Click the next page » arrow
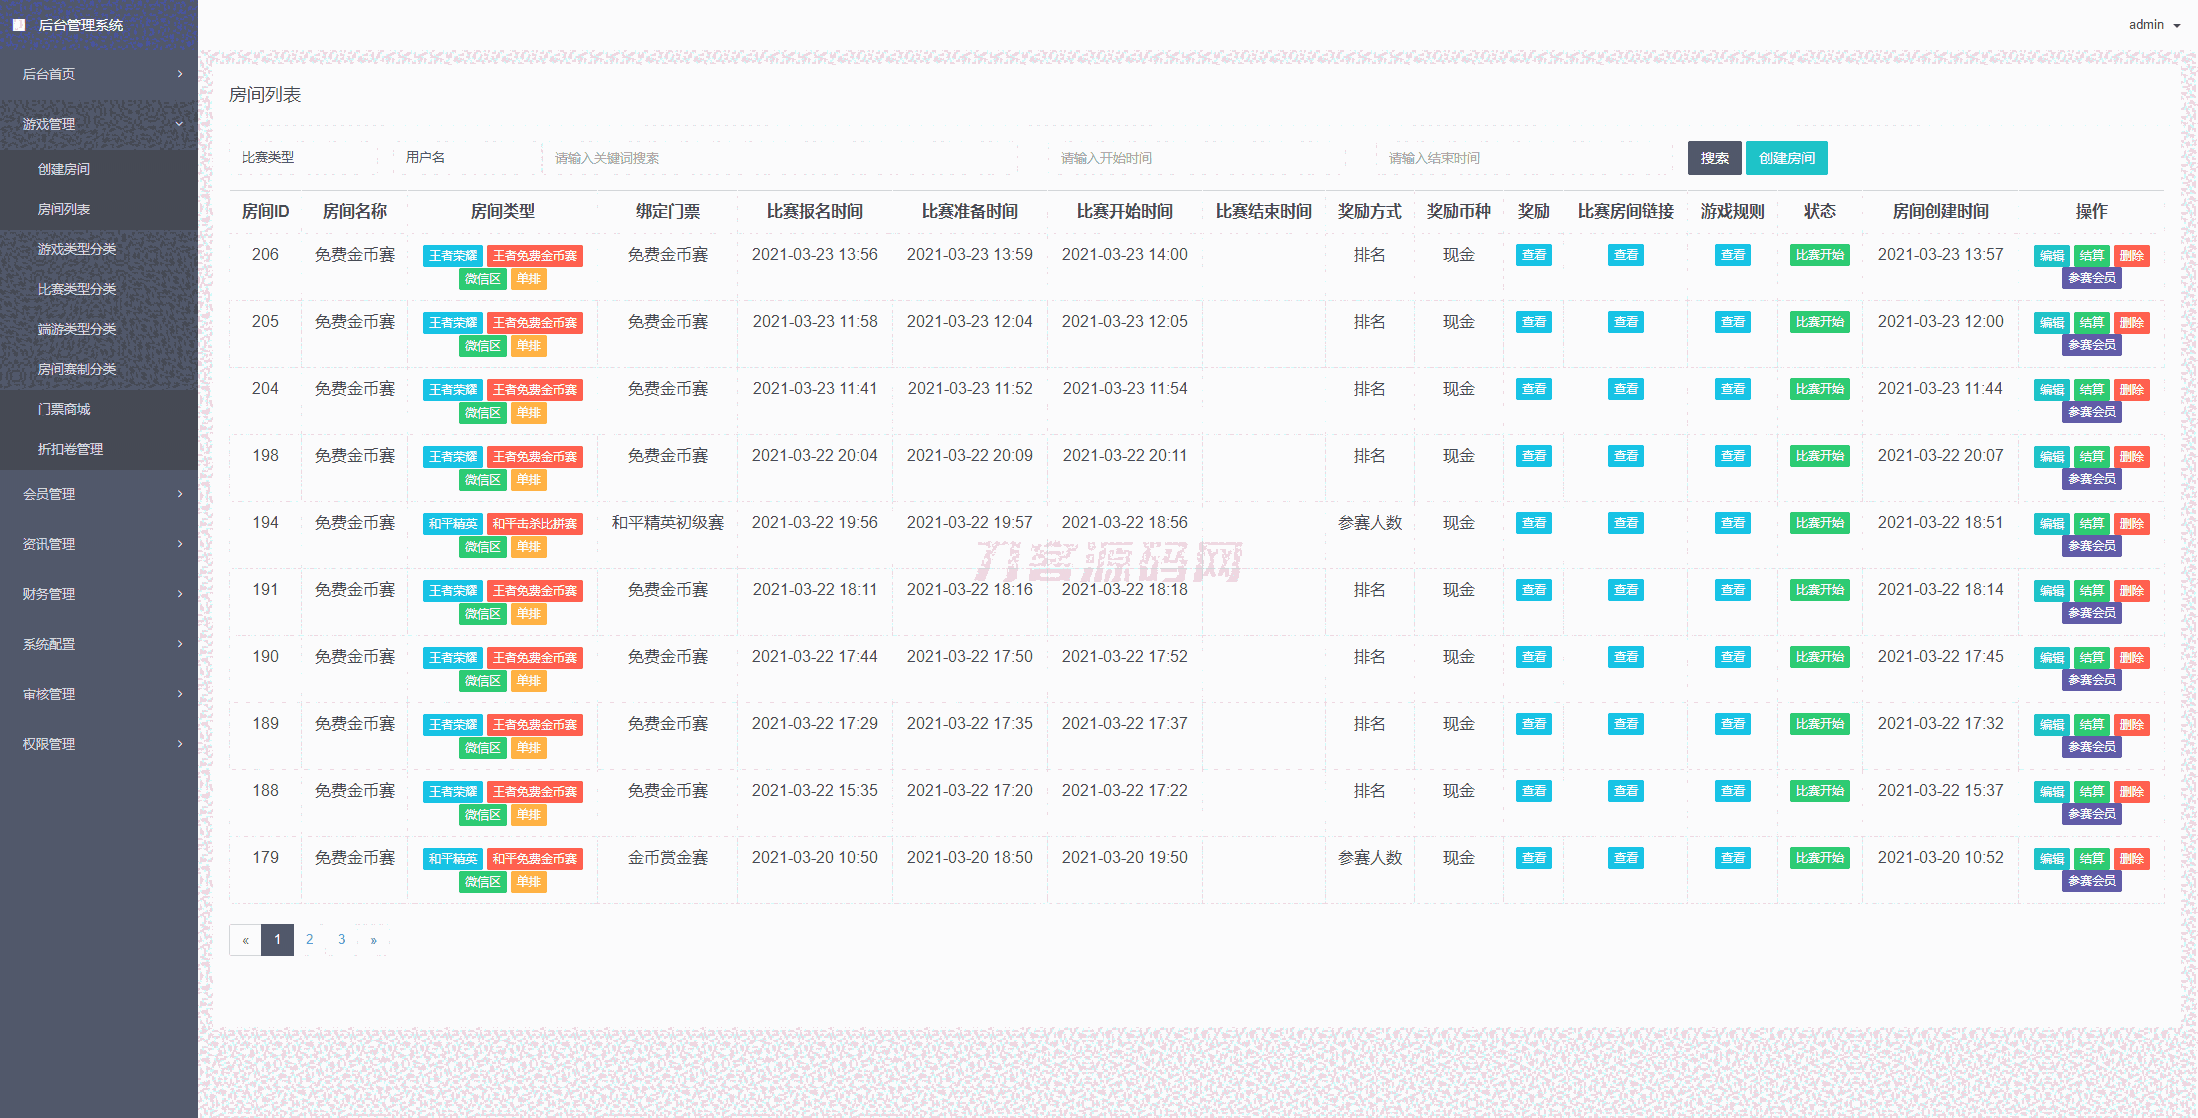 pos(374,940)
